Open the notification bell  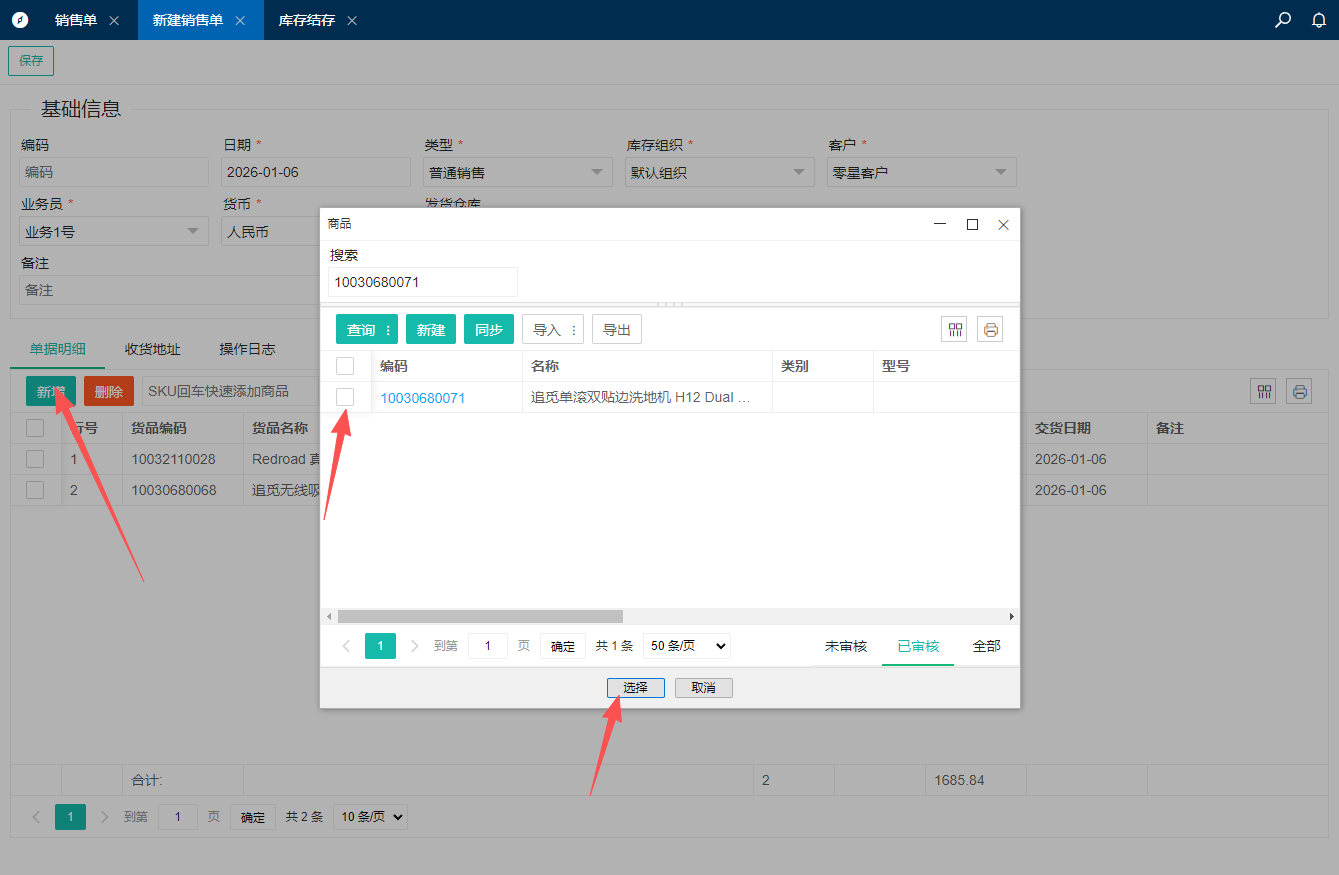[x=1319, y=20]
